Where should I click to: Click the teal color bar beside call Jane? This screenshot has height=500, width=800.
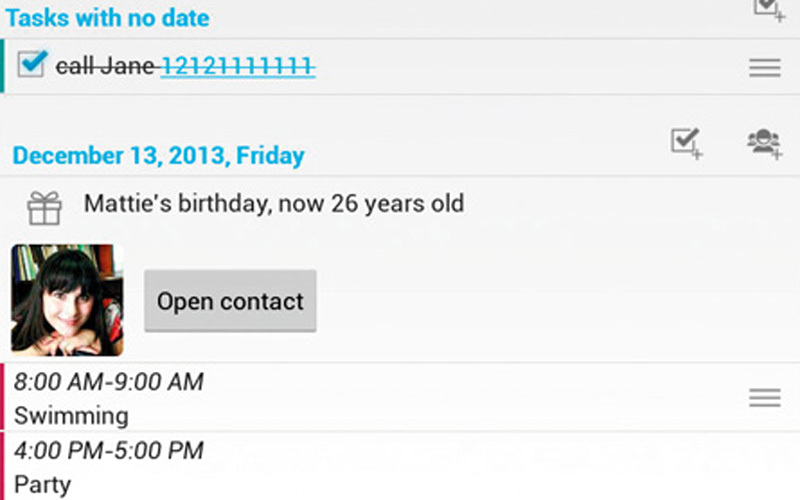pos(3,67)
